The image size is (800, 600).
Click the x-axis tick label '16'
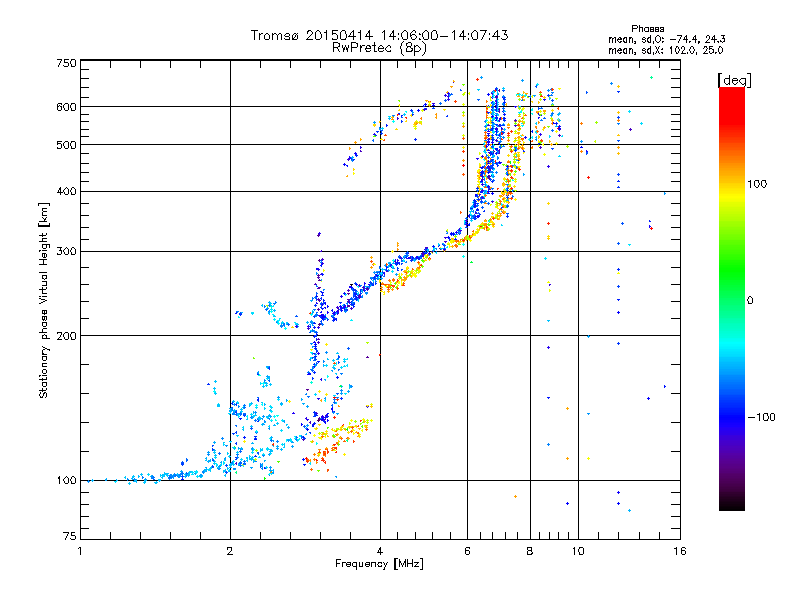coord(680,551)
